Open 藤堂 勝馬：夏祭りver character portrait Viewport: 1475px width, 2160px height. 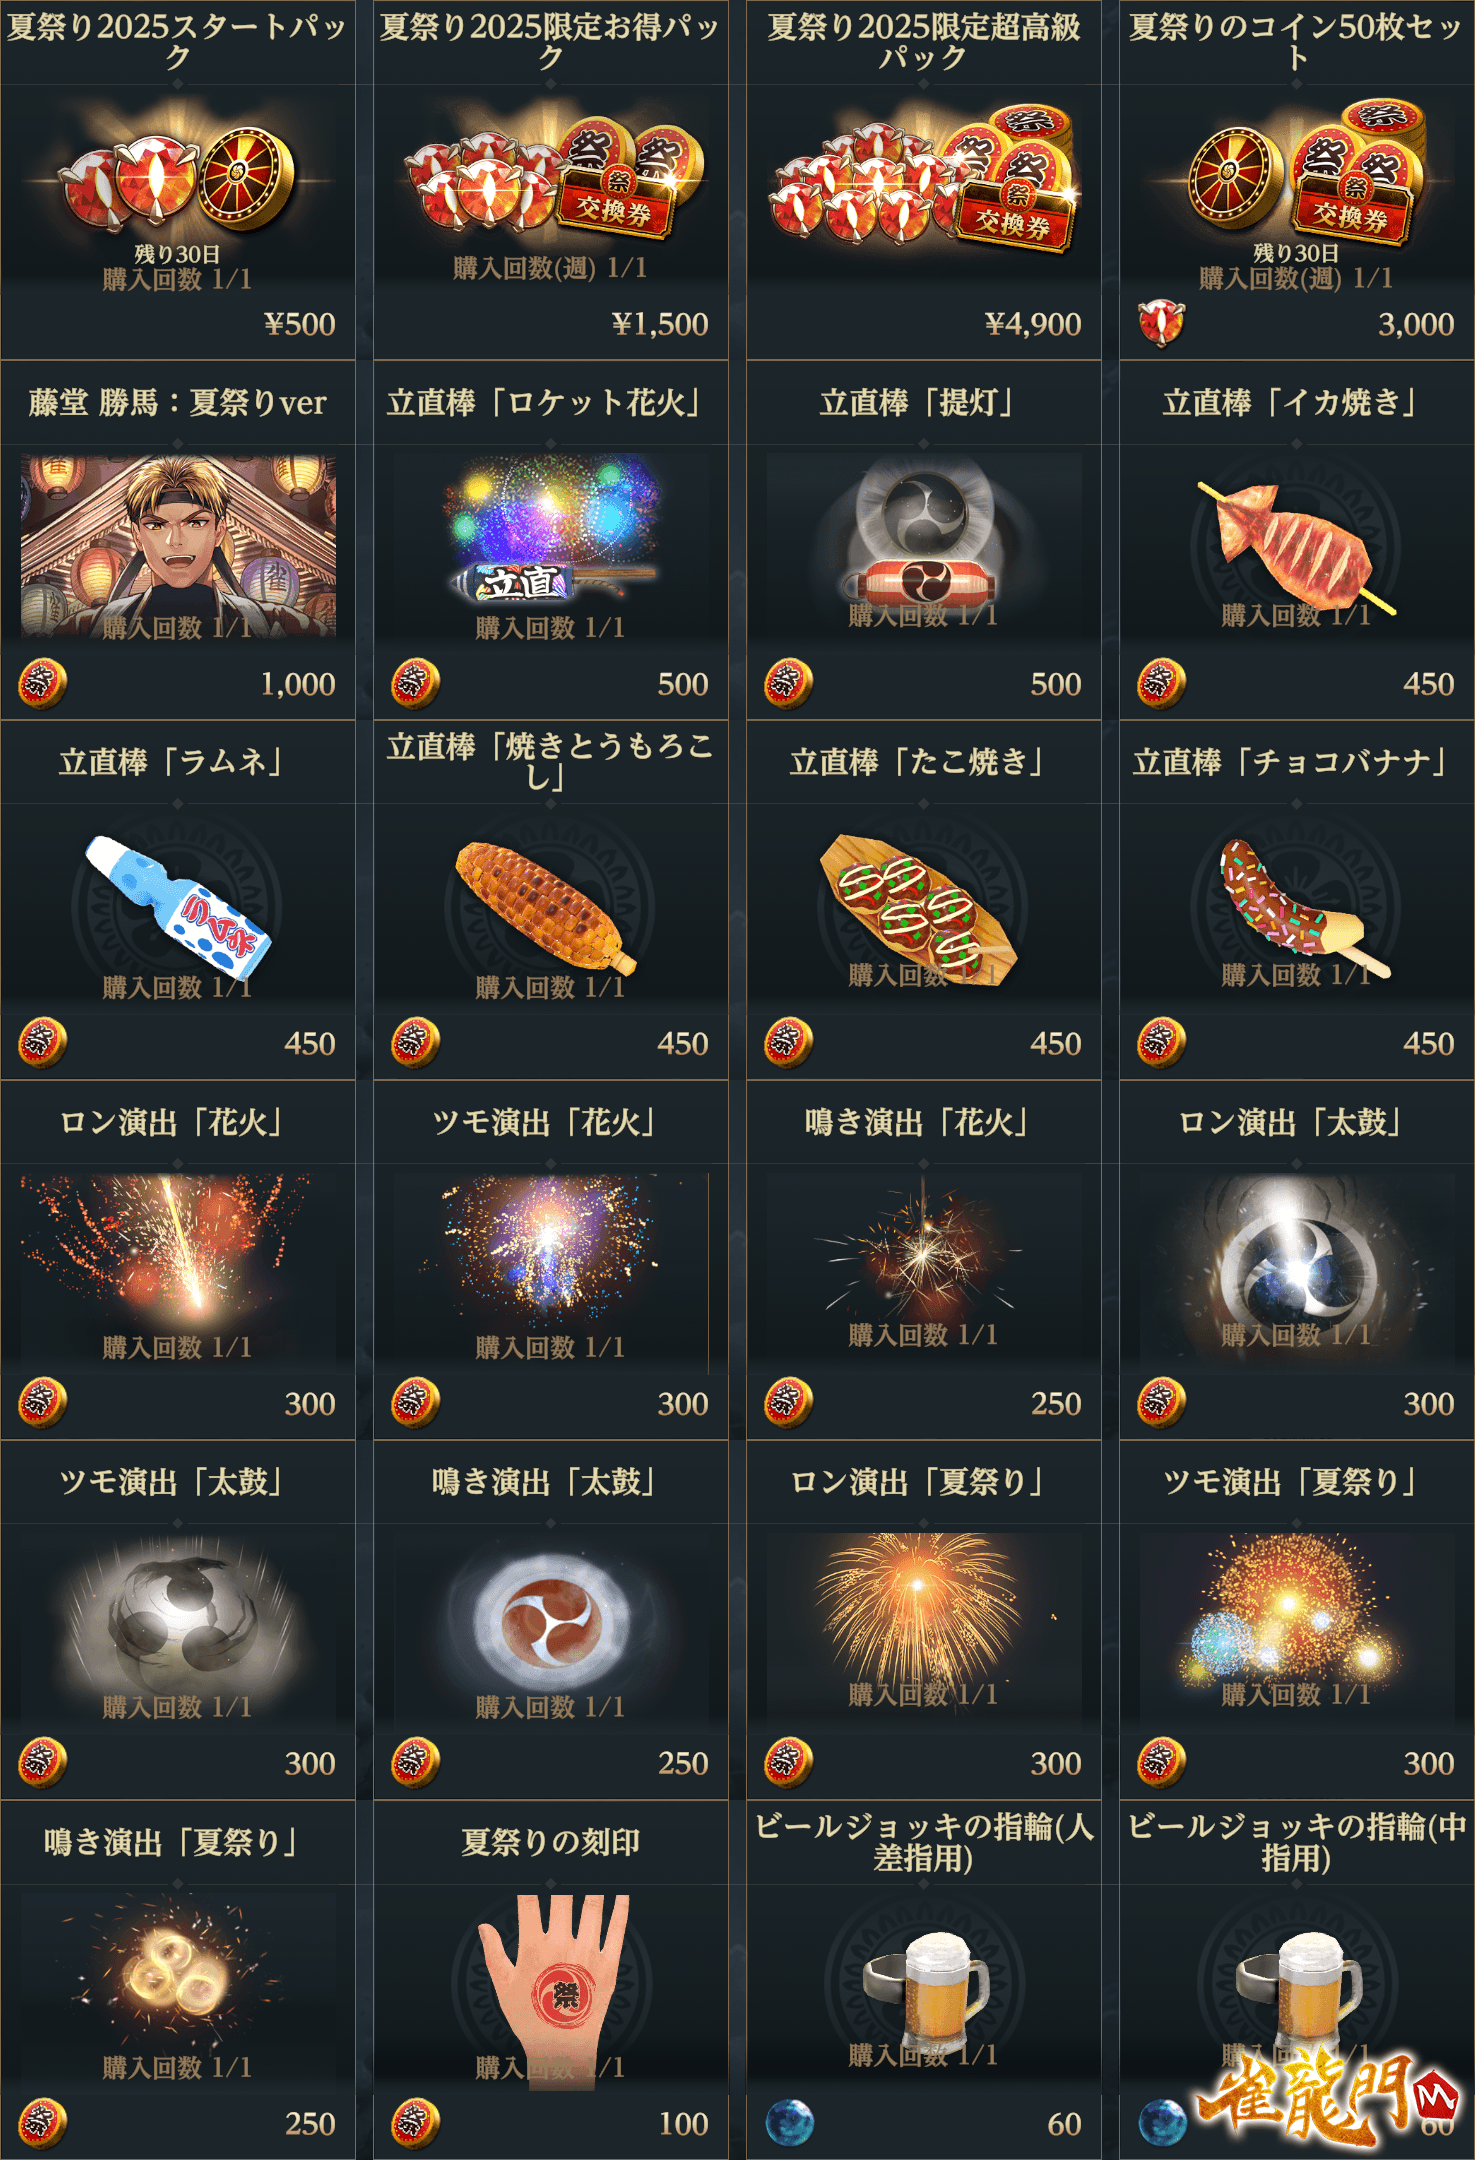coord(178,546)
